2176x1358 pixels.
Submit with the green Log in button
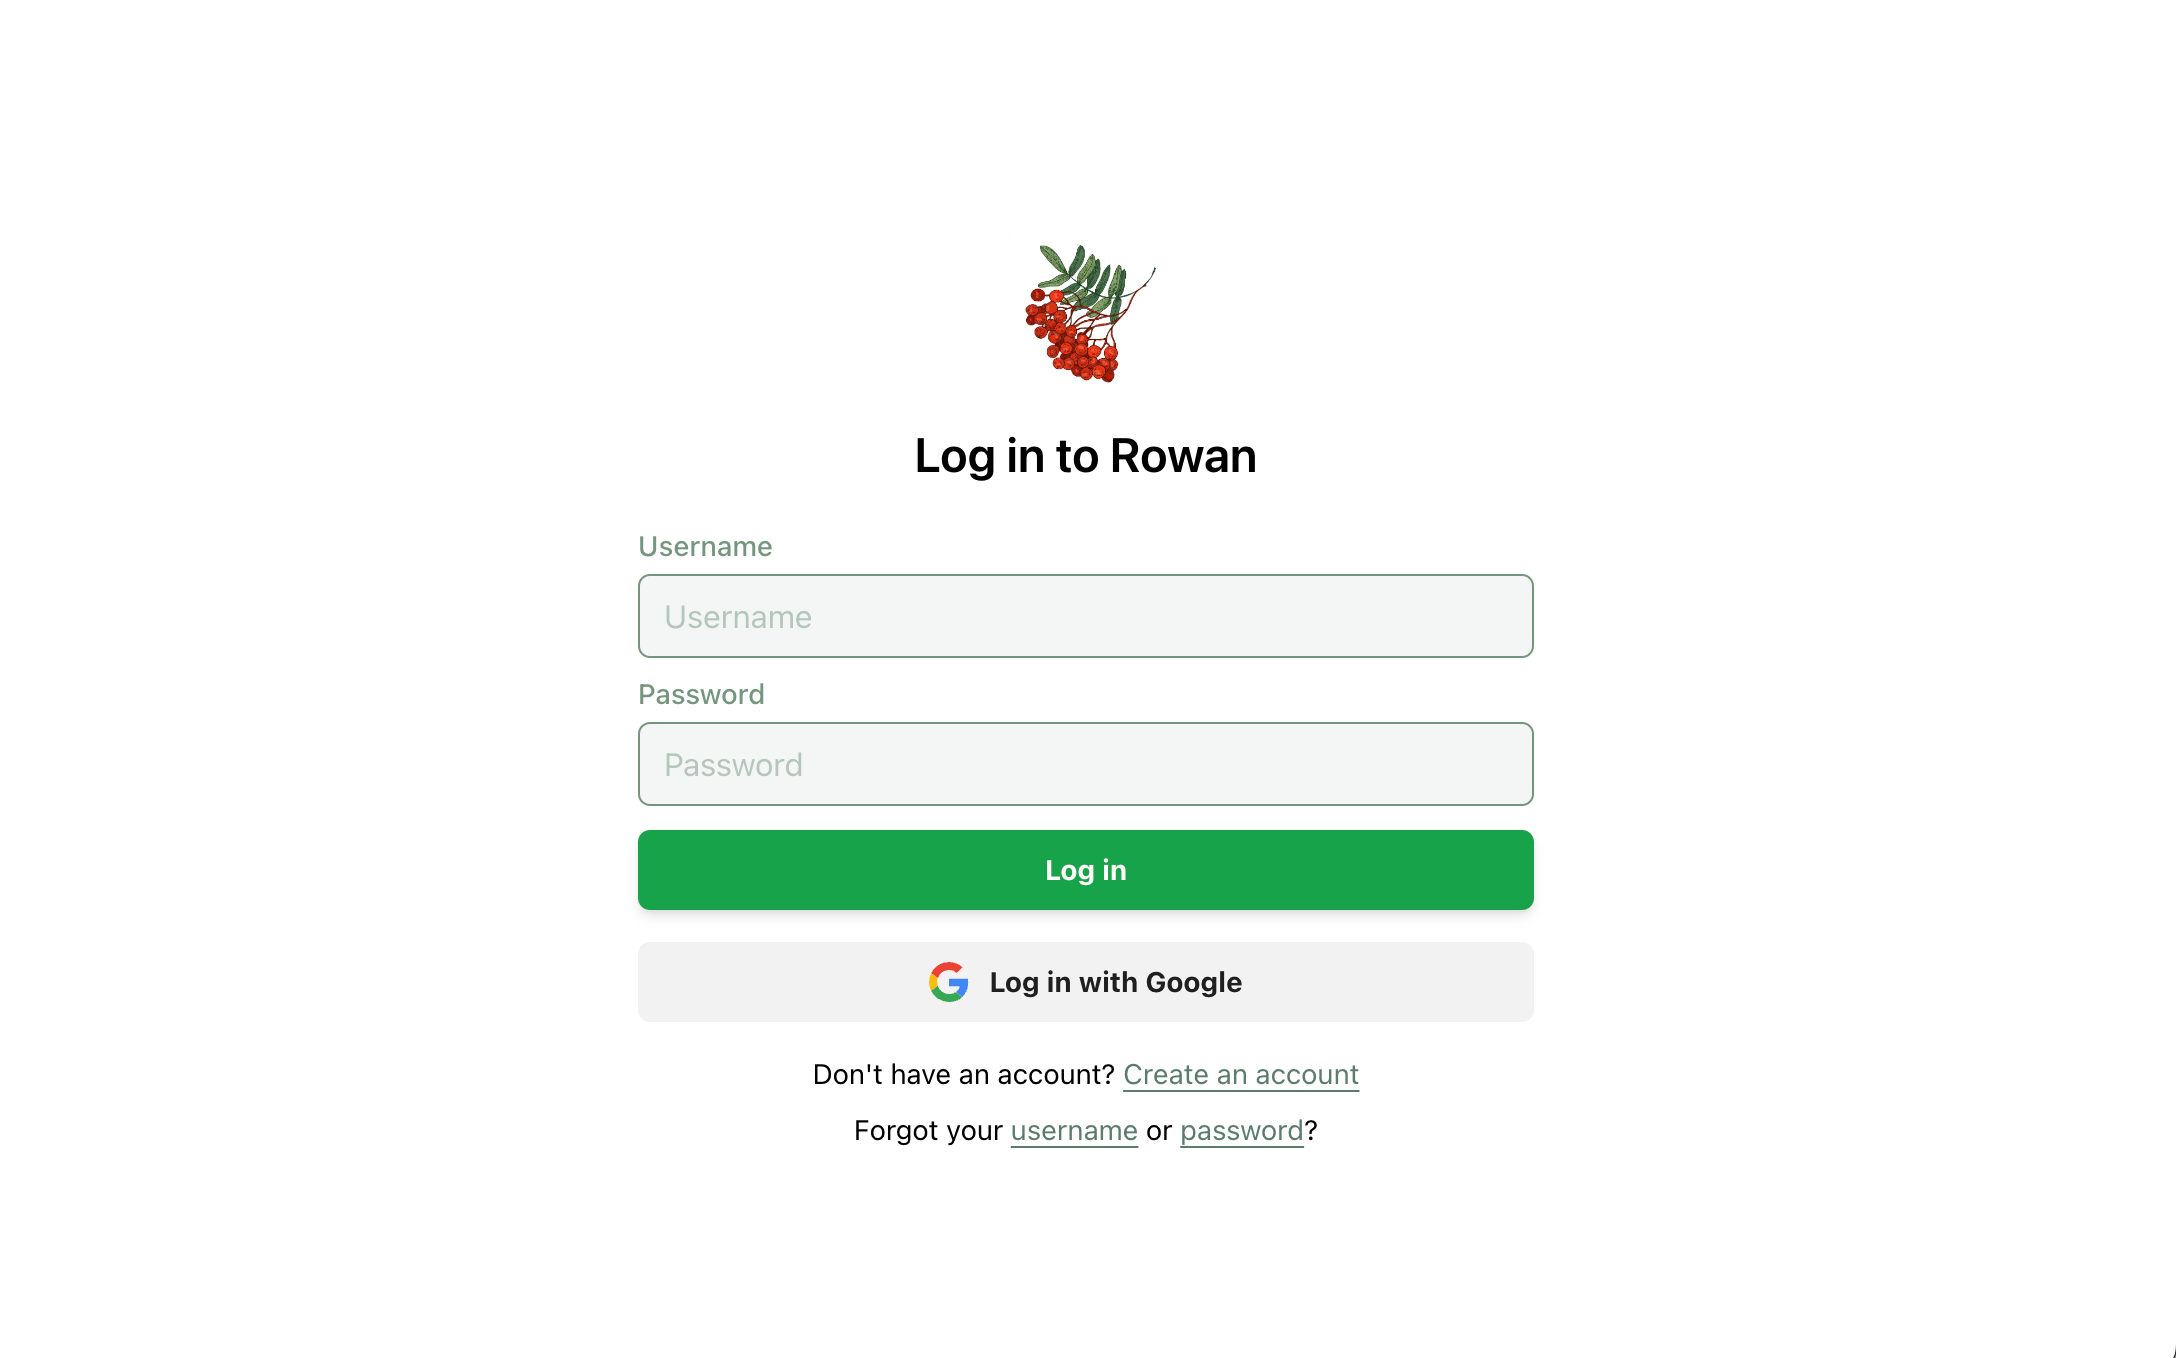[x=1085, y=870]
